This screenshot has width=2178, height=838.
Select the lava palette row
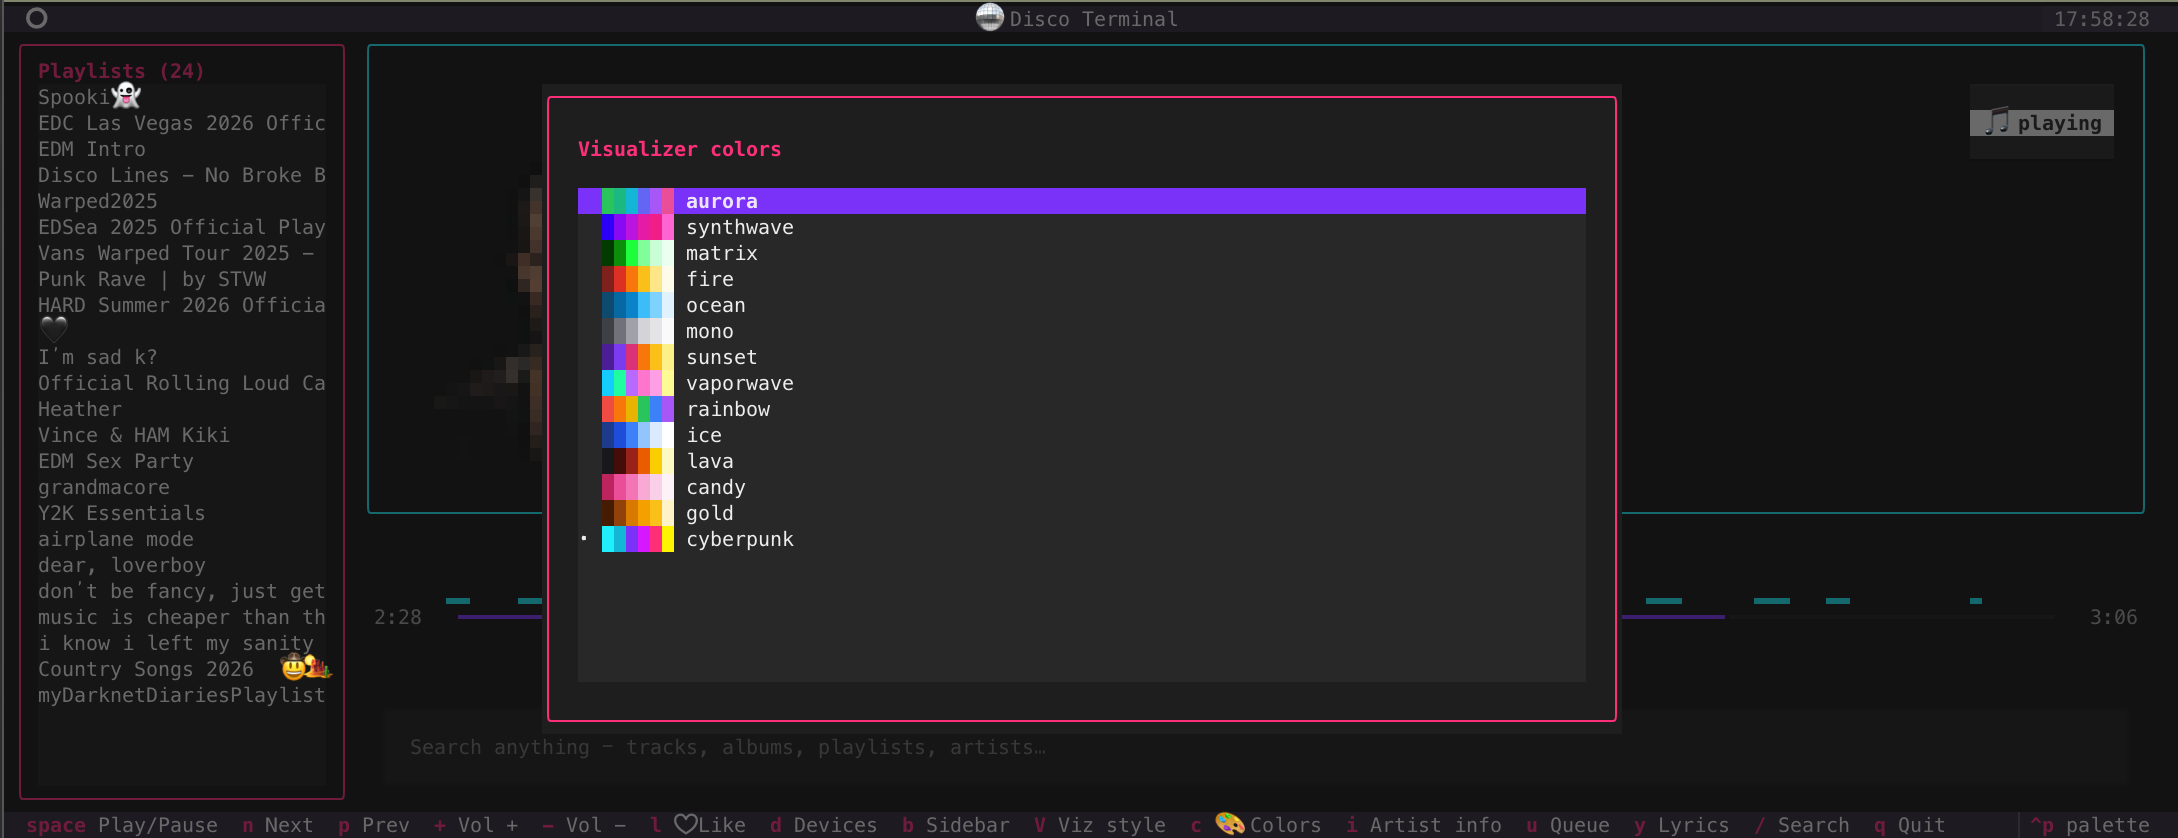pyautogui.click(x=1081, y=461)
